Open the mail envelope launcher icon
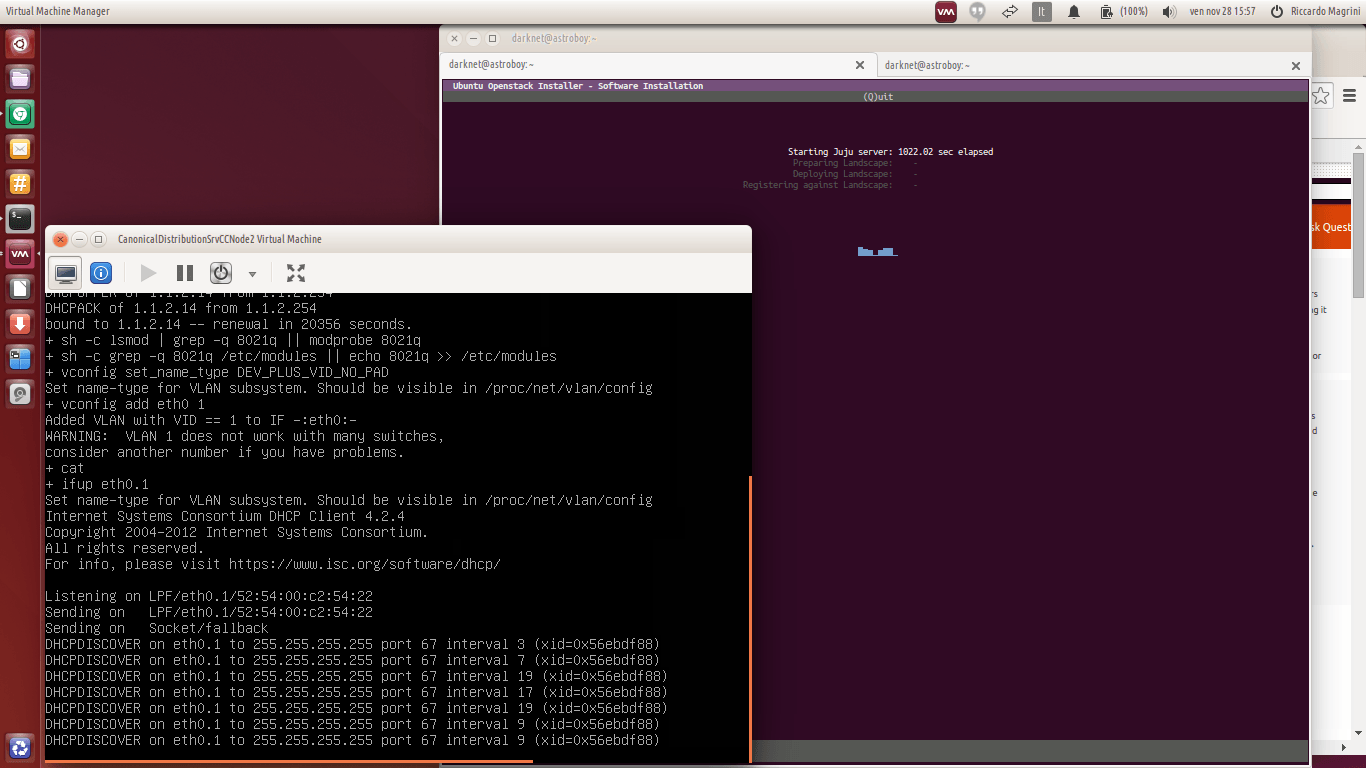Viewport: 1366px width, 768px height. [20, 149]
